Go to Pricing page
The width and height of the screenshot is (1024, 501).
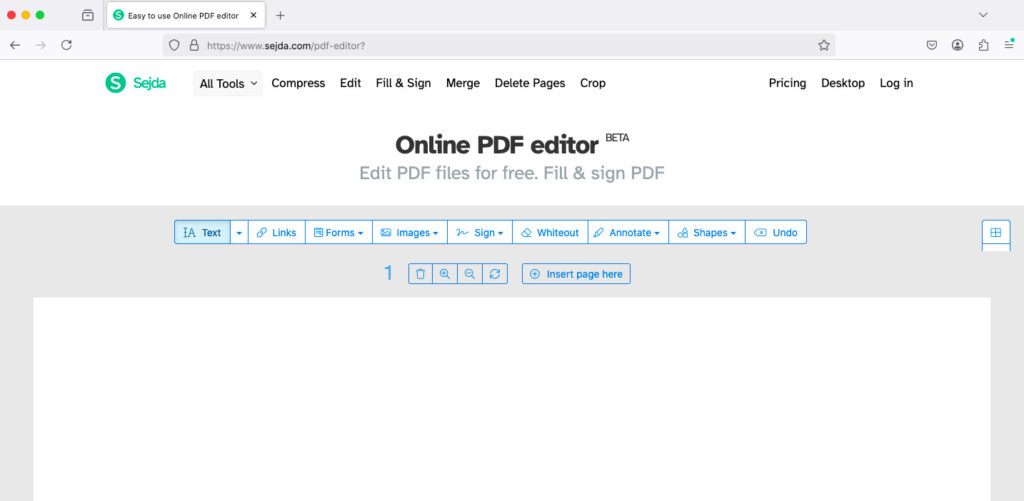[787, 83]
